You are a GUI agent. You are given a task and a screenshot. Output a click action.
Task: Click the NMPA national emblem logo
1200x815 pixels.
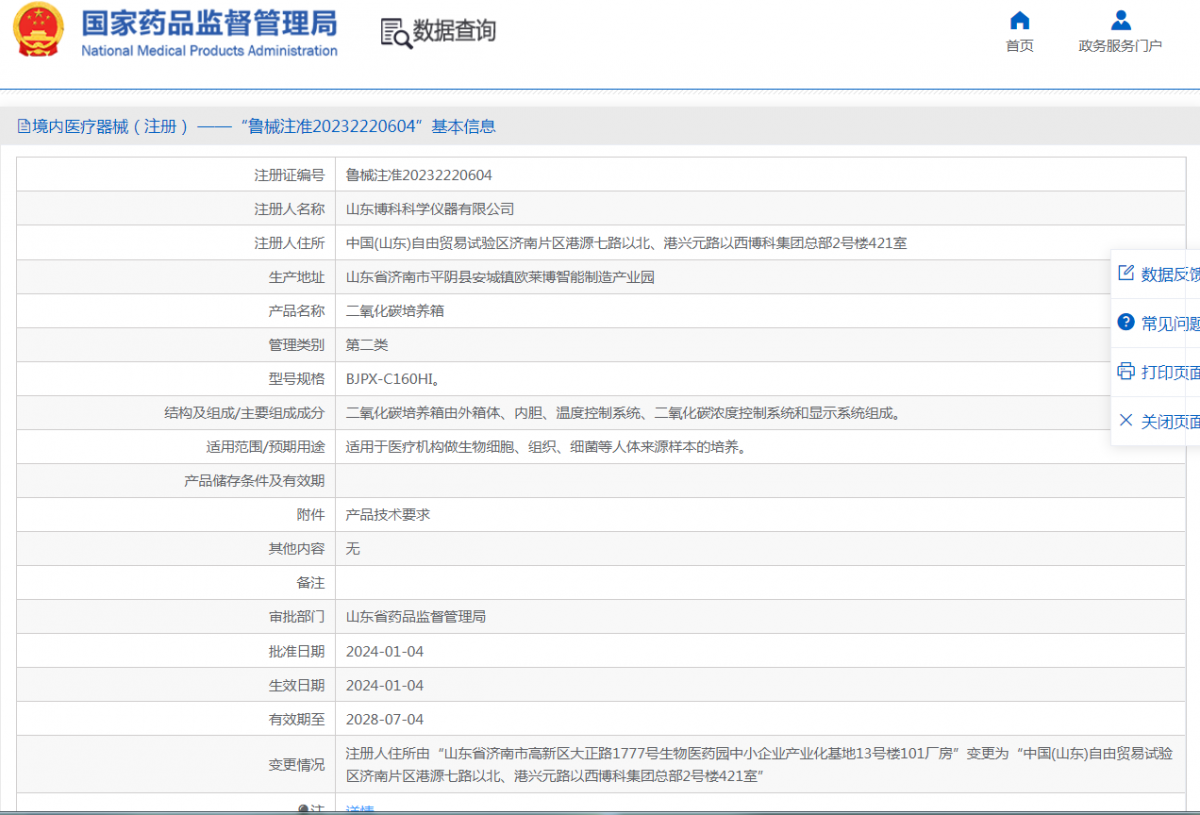click(x=37, y=30)
